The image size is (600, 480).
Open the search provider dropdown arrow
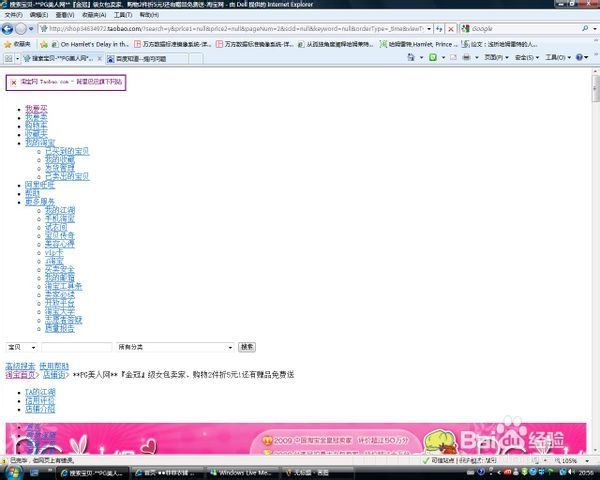point(595,29)
